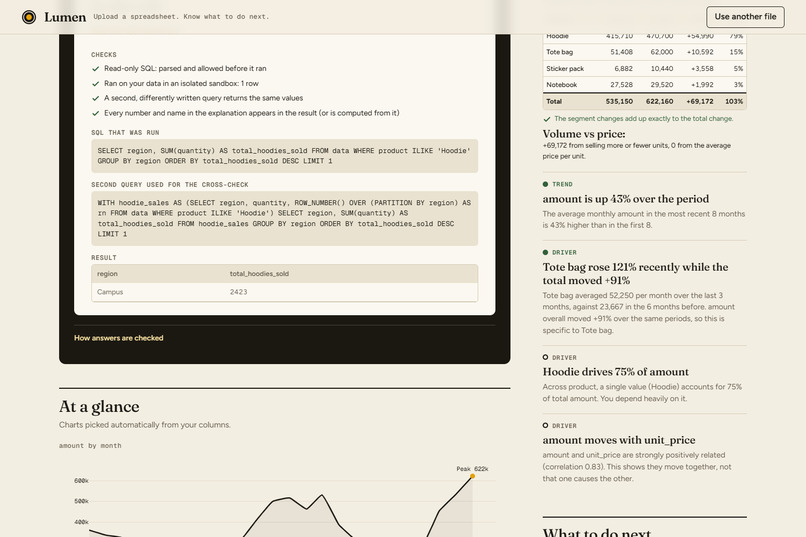Screen dimensions: 806x537
Task: Click the 'amount by month' chart label
Action: pyautogui.click(x=90, y=446)
